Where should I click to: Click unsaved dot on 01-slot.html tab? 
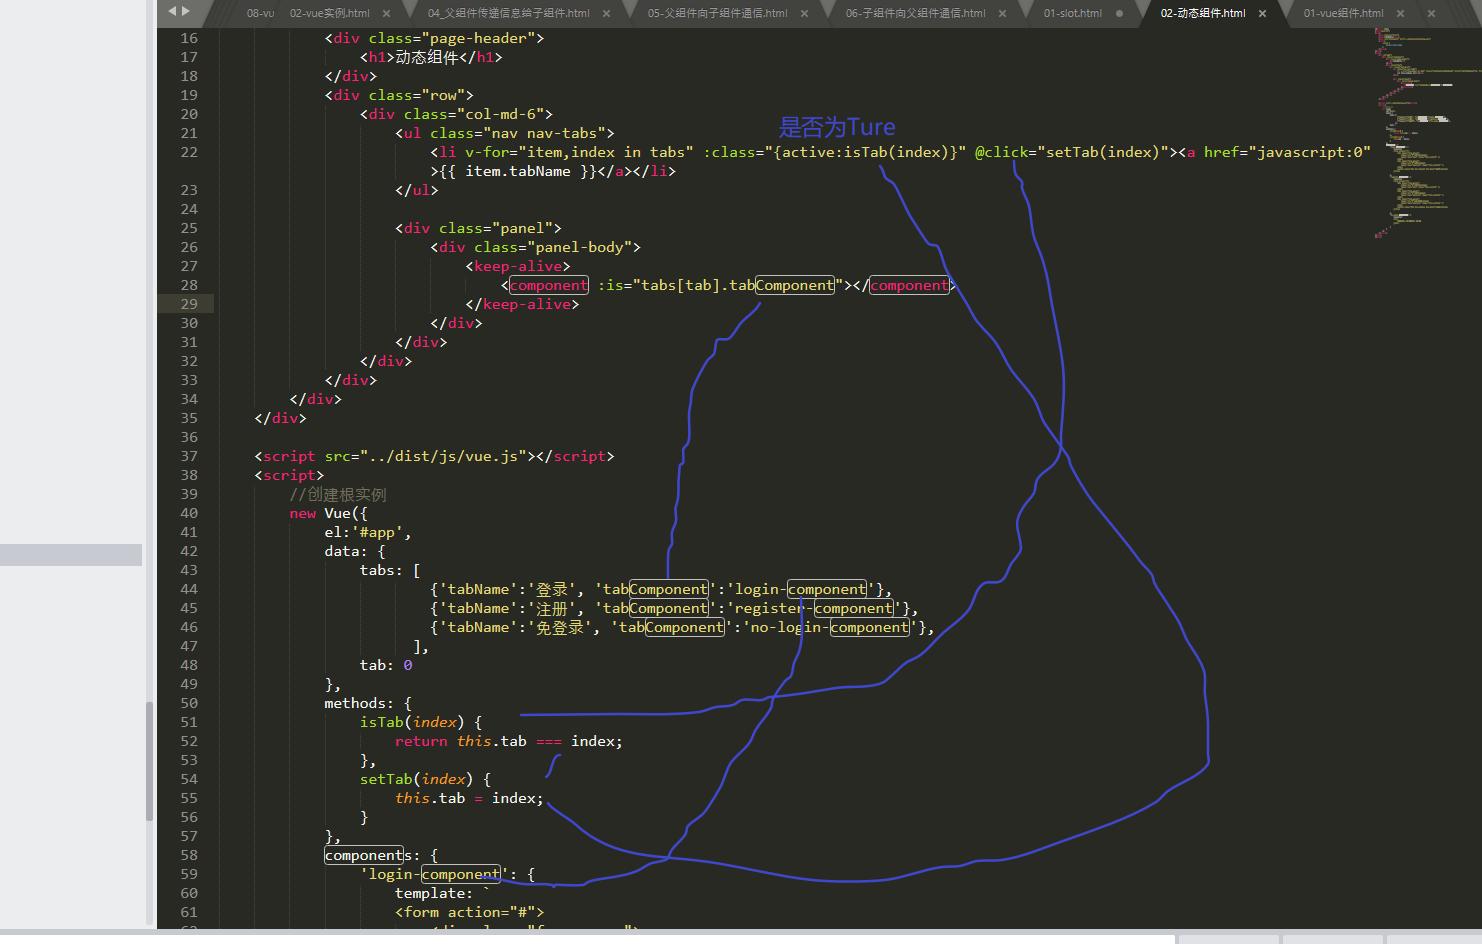click(x=1119, y=13)
